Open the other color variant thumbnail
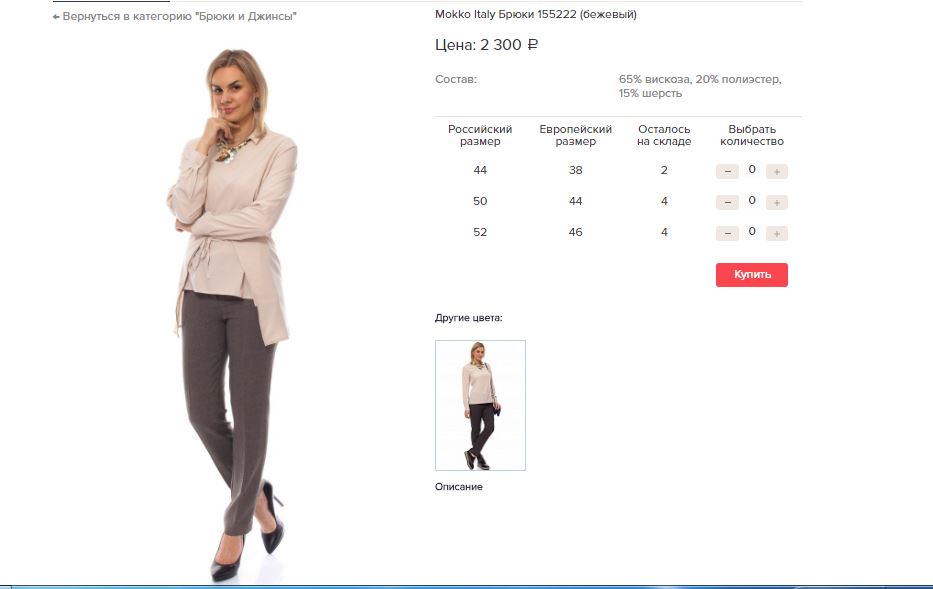The image size is (933, 589). [x=480, y=405]
